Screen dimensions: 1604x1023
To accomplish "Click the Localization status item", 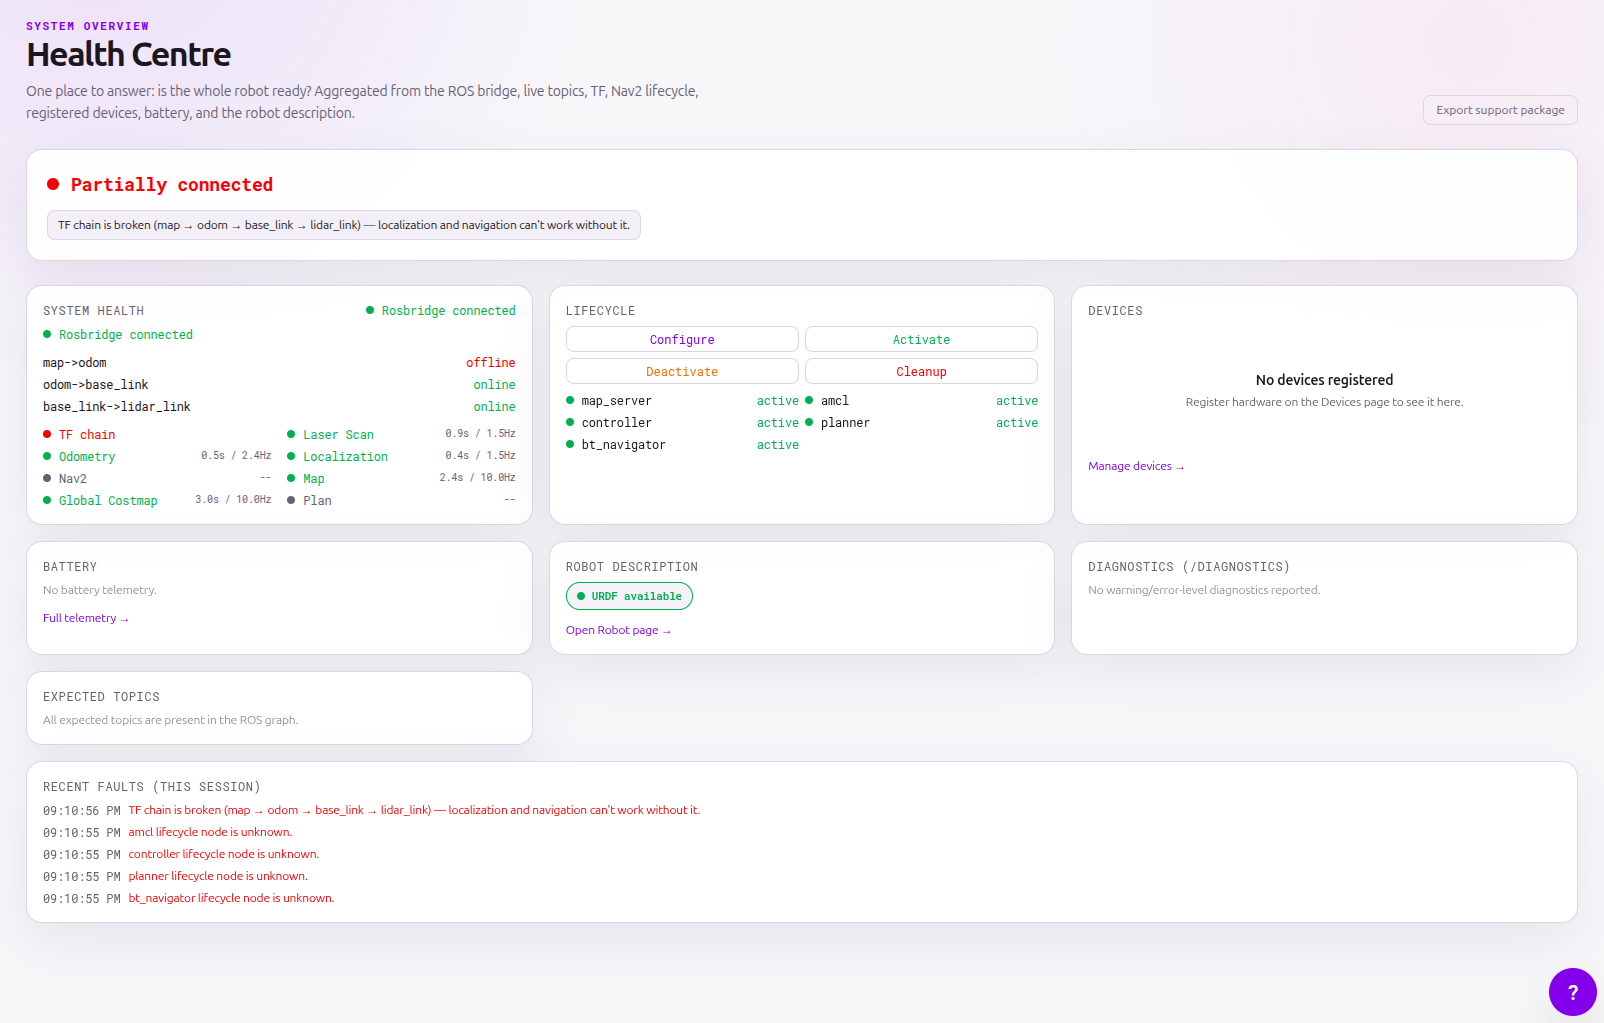I will click(401, 457).
